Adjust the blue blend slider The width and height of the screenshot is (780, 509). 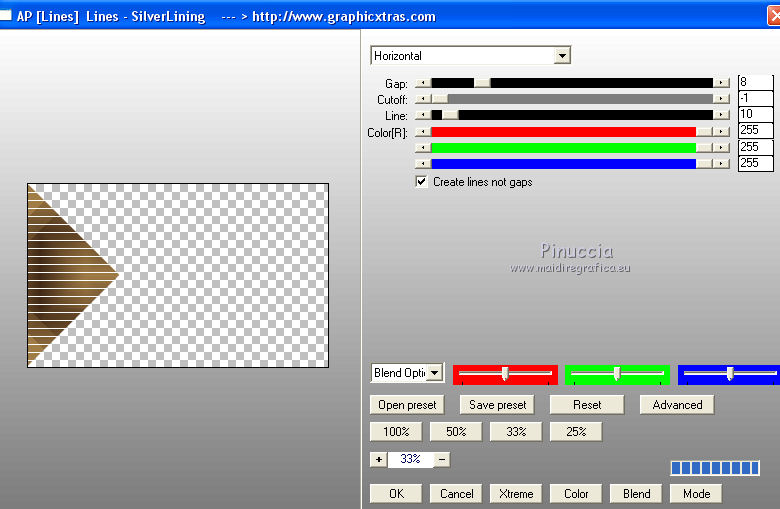coord(729,374)
